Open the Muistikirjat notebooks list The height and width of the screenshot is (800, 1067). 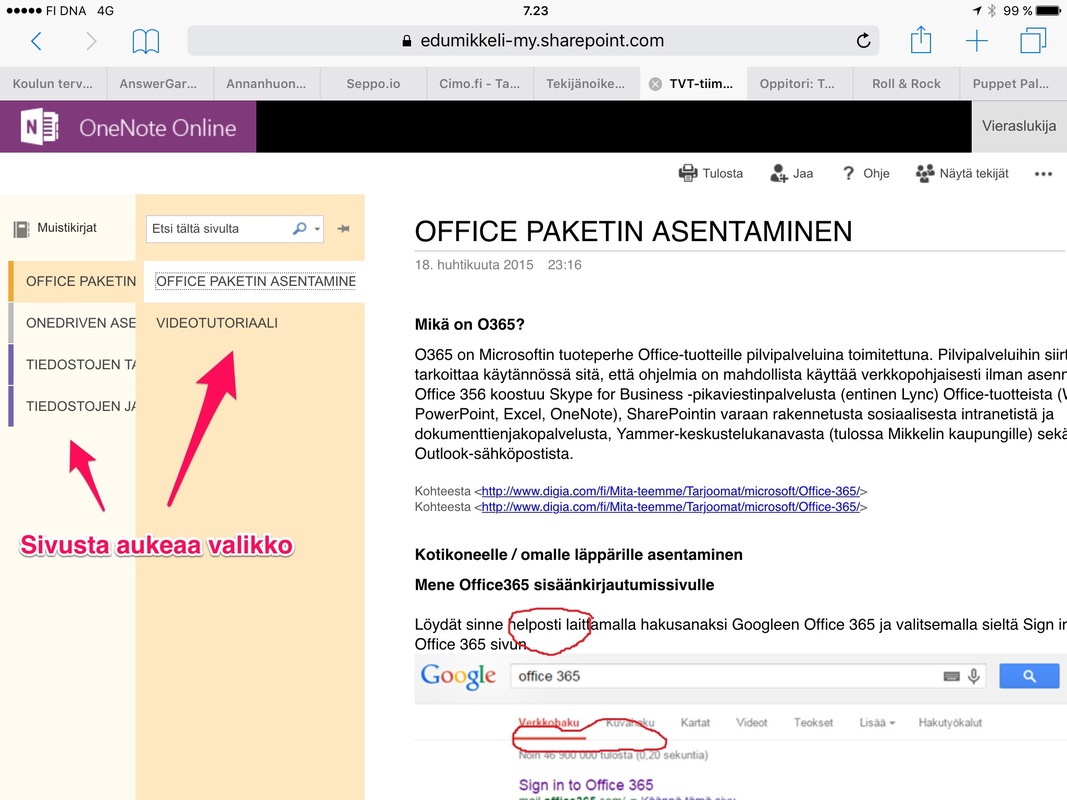pyautogui.click(x=56, y=228)
